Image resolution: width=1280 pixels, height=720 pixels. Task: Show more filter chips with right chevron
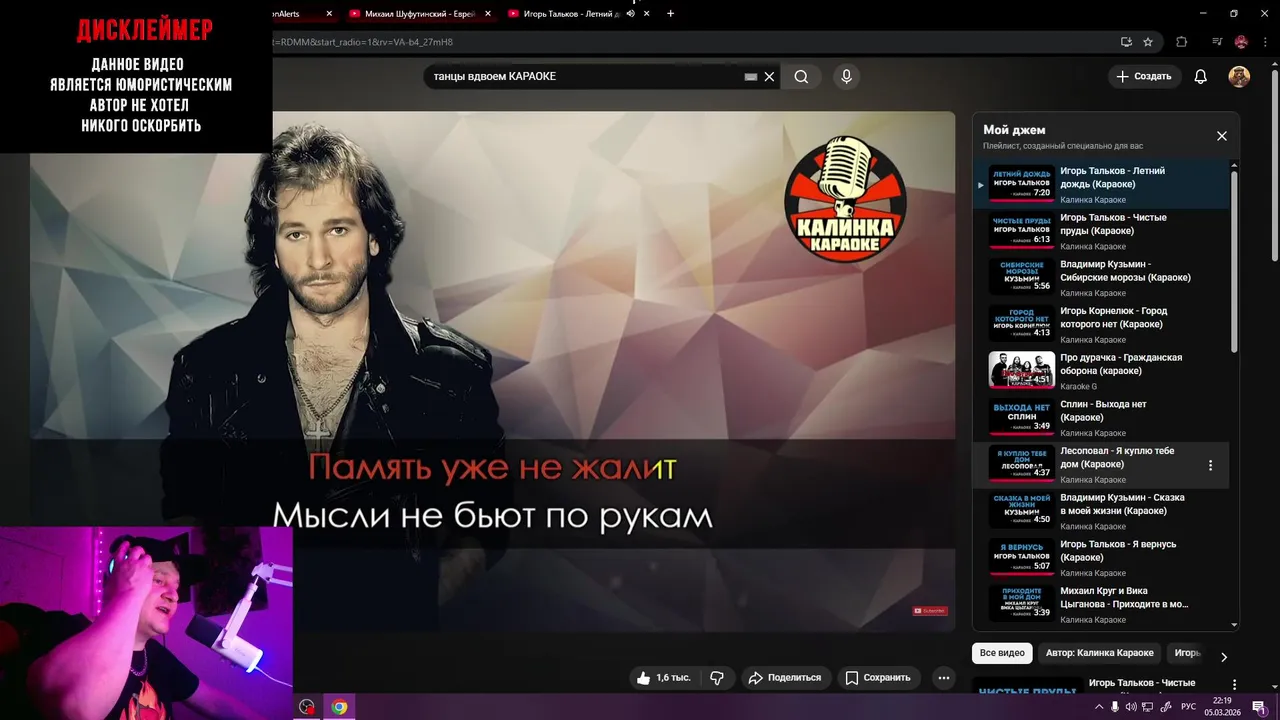click(1223, 657)
